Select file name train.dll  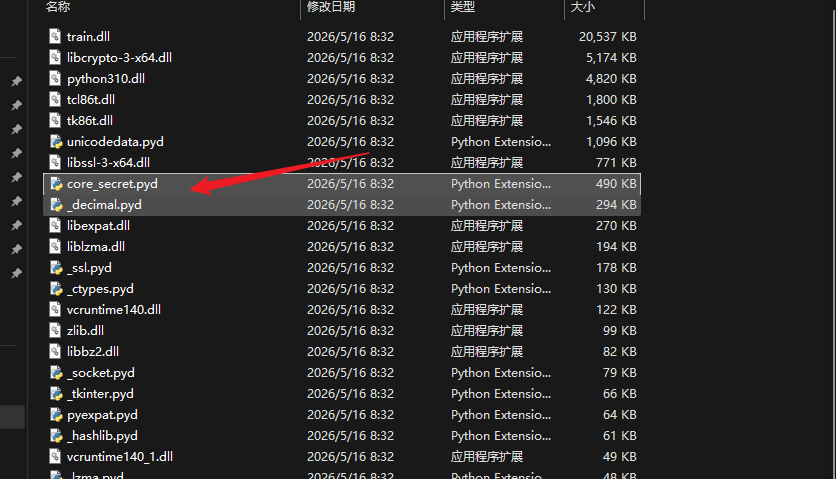(x=89, y=36)
